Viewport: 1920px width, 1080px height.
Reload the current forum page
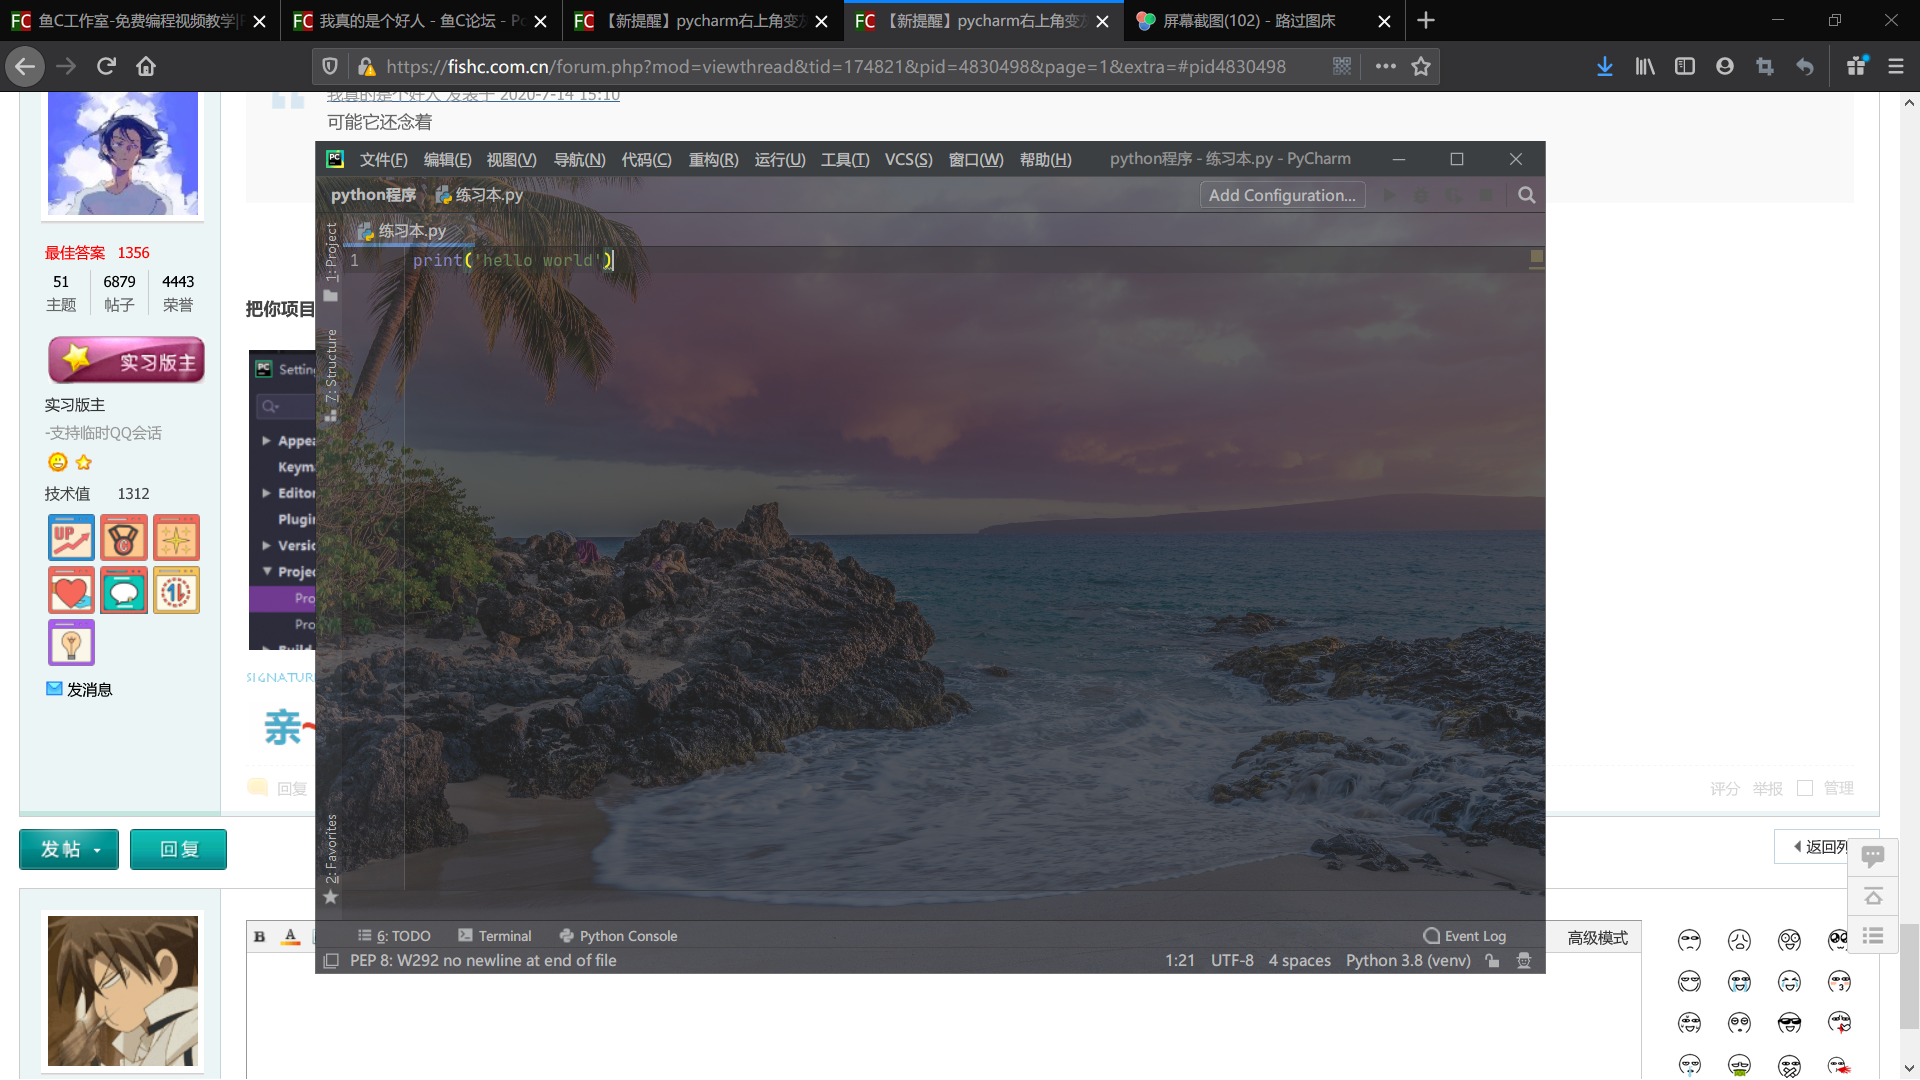(106, 66)
